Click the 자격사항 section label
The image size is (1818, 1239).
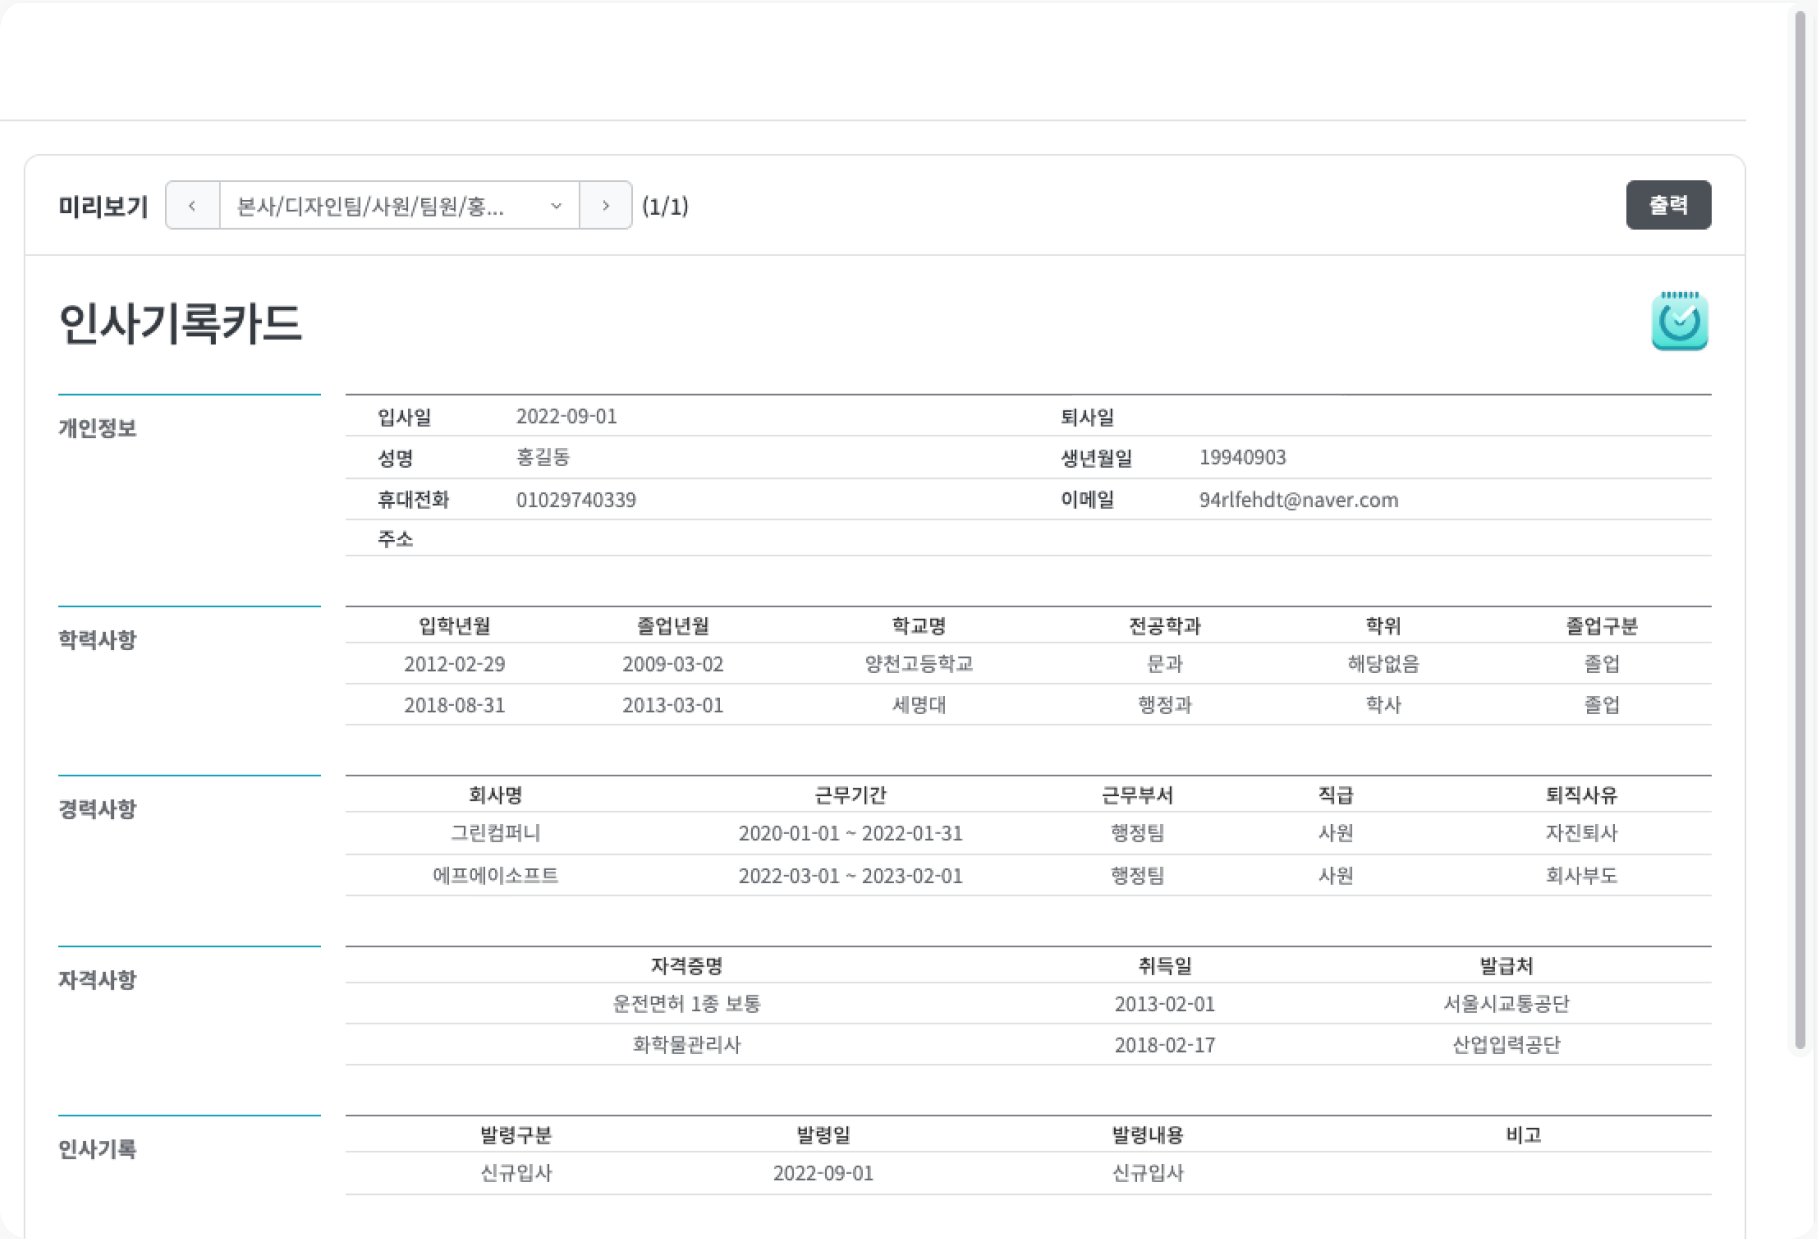97,980
